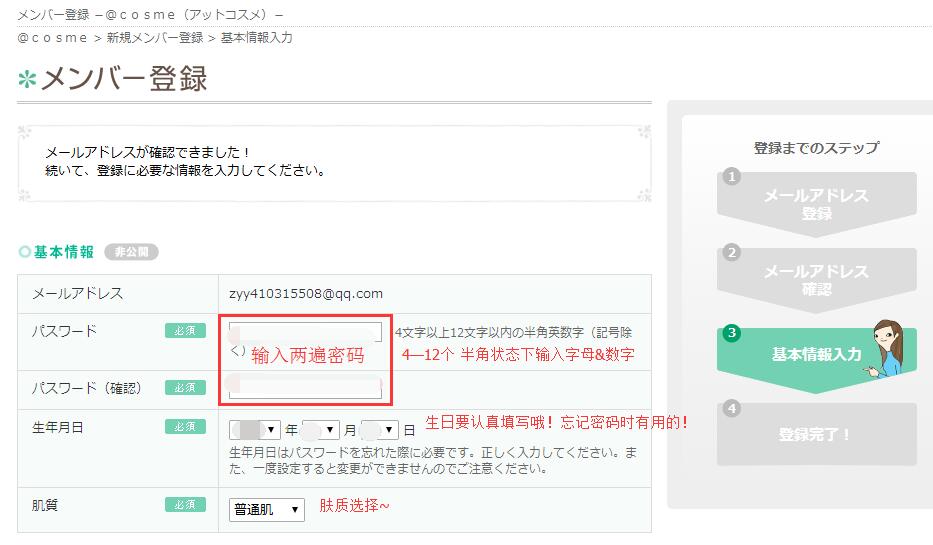Select step 2 メールアドレス確認 box
The width and height of the screenshot is (933, 545).
click(816, 280)
